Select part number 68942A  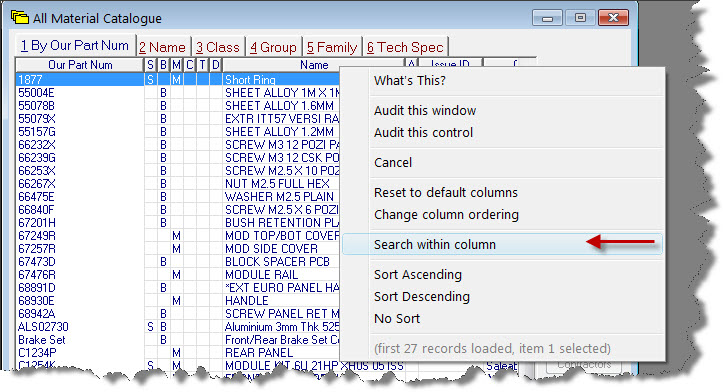36,314
